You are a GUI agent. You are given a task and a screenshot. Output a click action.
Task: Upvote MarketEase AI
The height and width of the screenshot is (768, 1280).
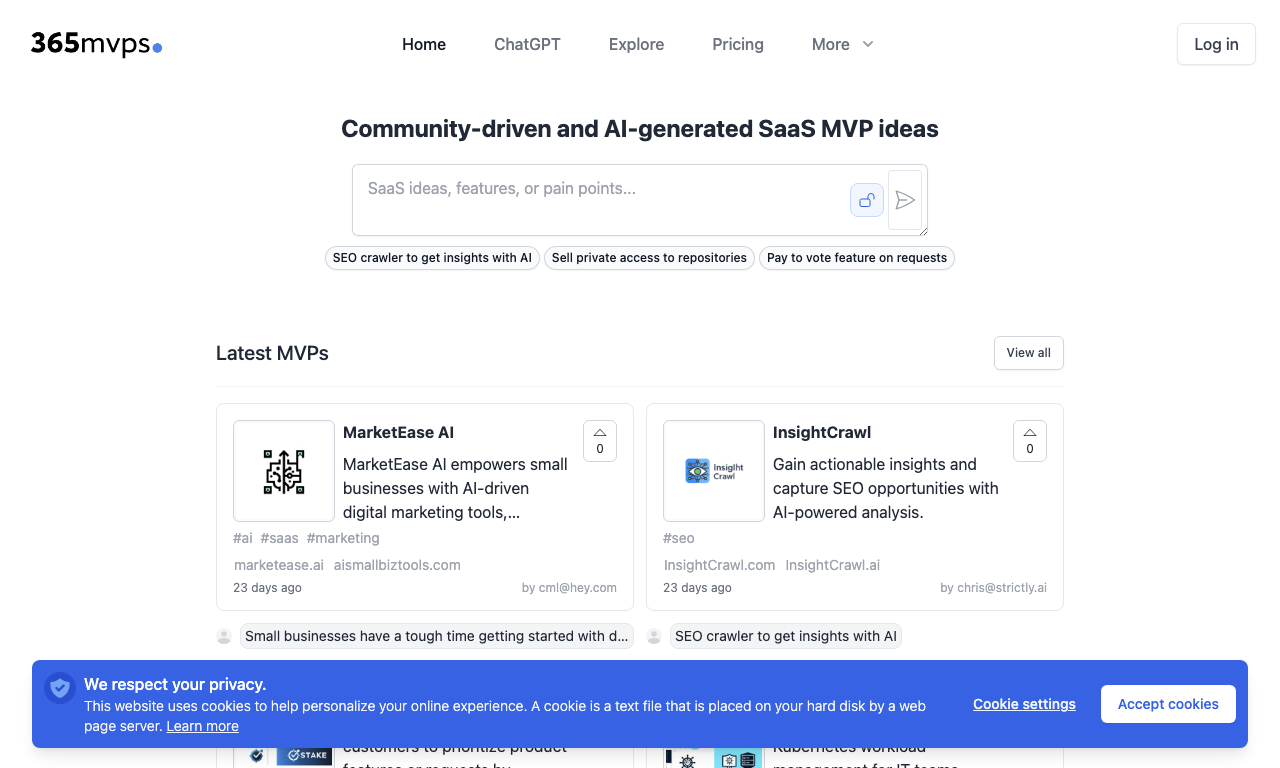[600, 441]
